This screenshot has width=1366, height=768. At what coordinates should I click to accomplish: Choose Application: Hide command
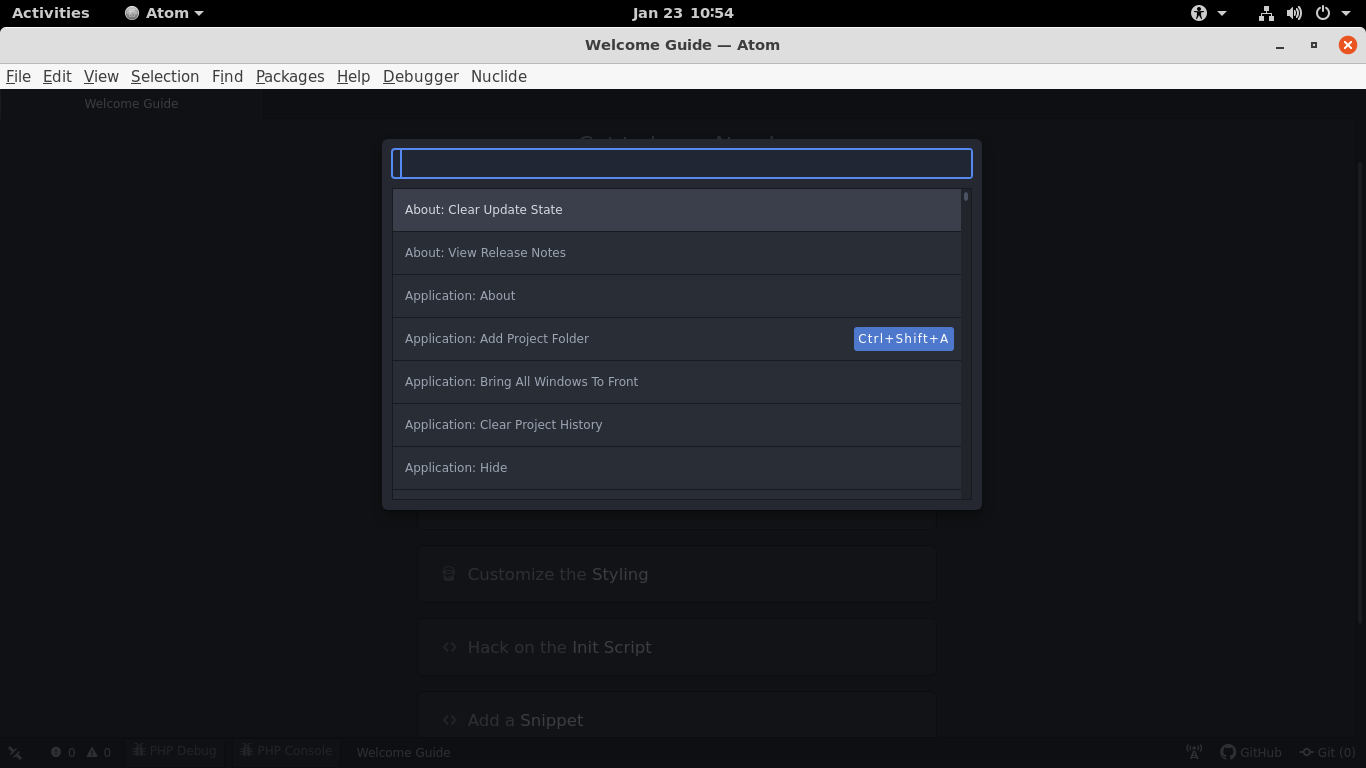(677, 468)
